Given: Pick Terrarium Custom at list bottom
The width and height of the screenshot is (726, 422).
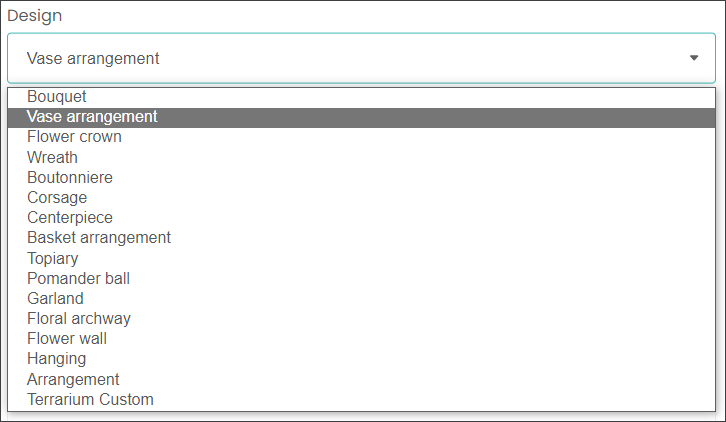Looking at the screenshot, I should pos(362,400).
